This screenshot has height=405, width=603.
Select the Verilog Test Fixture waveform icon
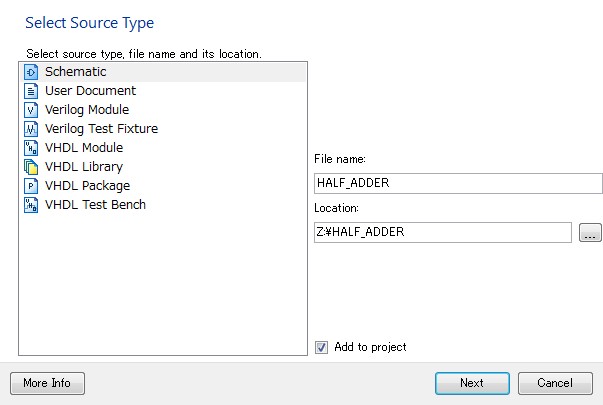pos(31,129)
